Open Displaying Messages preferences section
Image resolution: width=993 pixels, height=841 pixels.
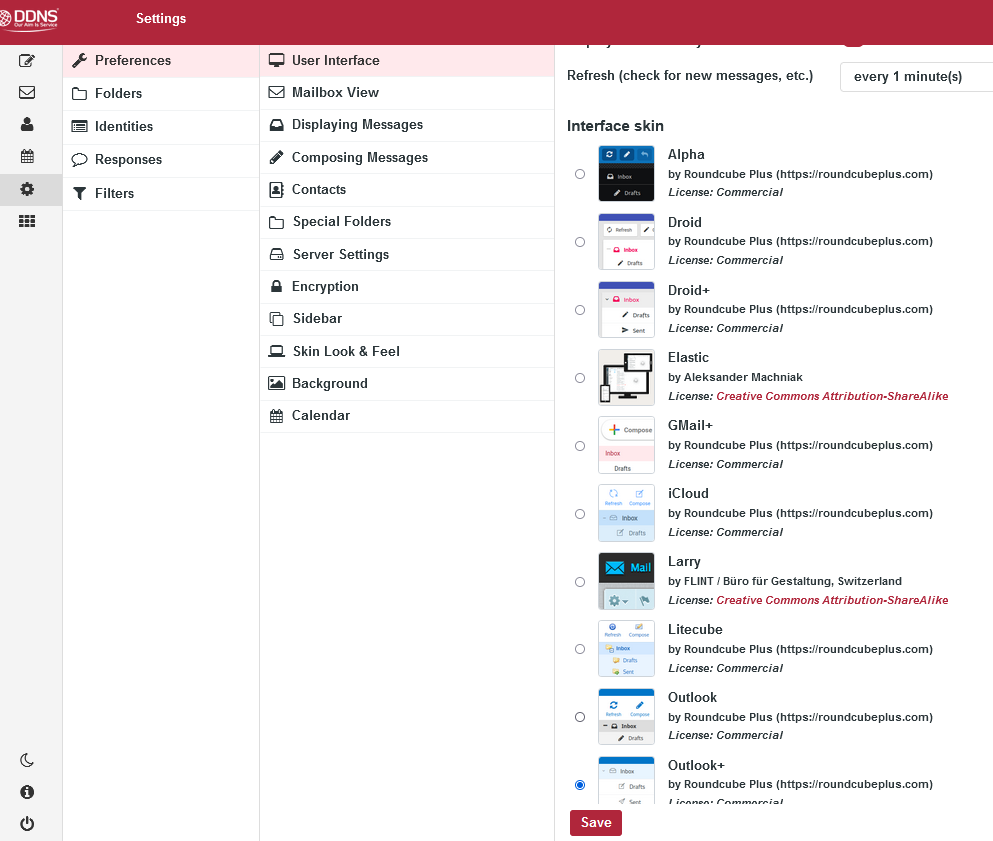point(407,125)
